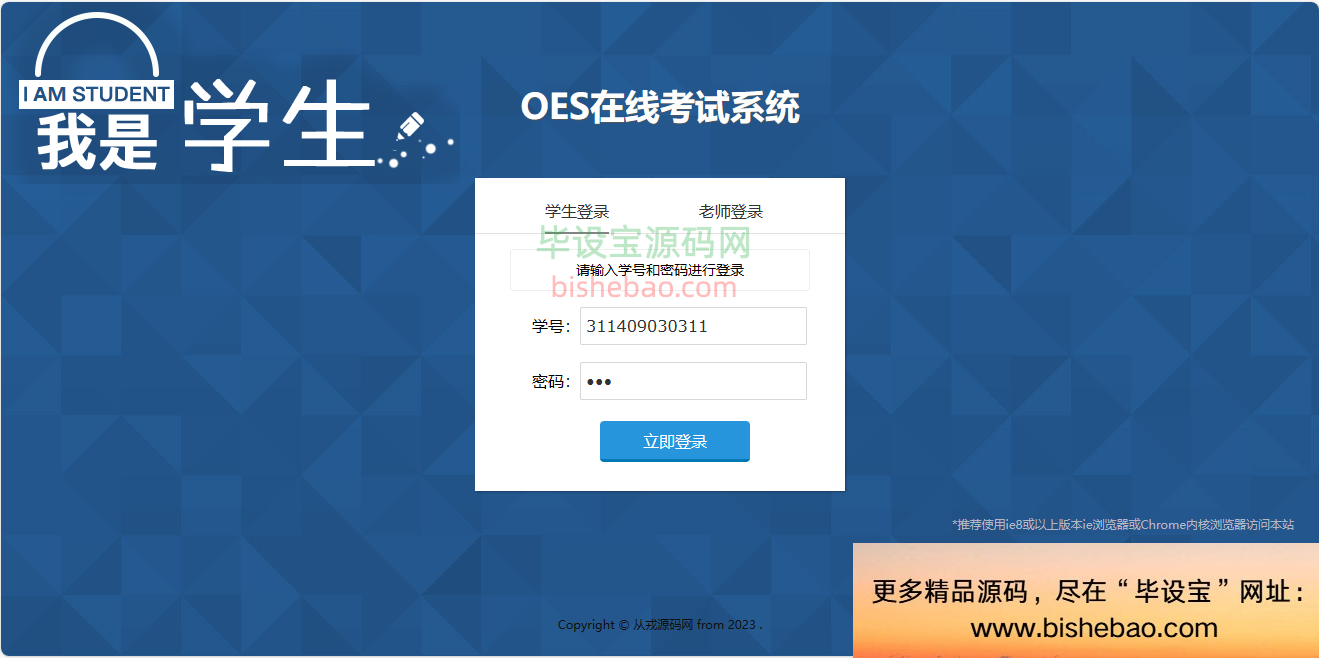Focus the 密码 password field
The height and width of the screenshot is (658, 1319).
pyautogui.click(x=693, y=381)
